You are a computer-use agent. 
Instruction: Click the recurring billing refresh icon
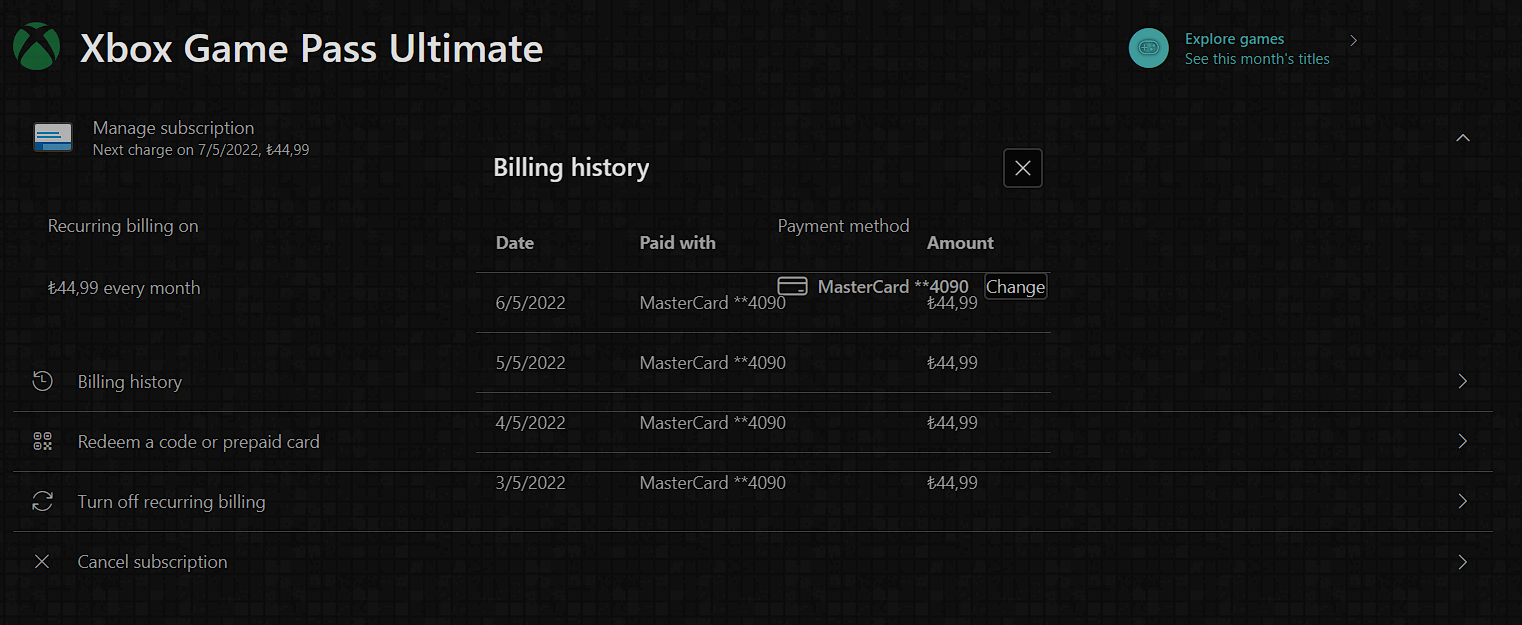pyautogui.click(x=42, y=501)
